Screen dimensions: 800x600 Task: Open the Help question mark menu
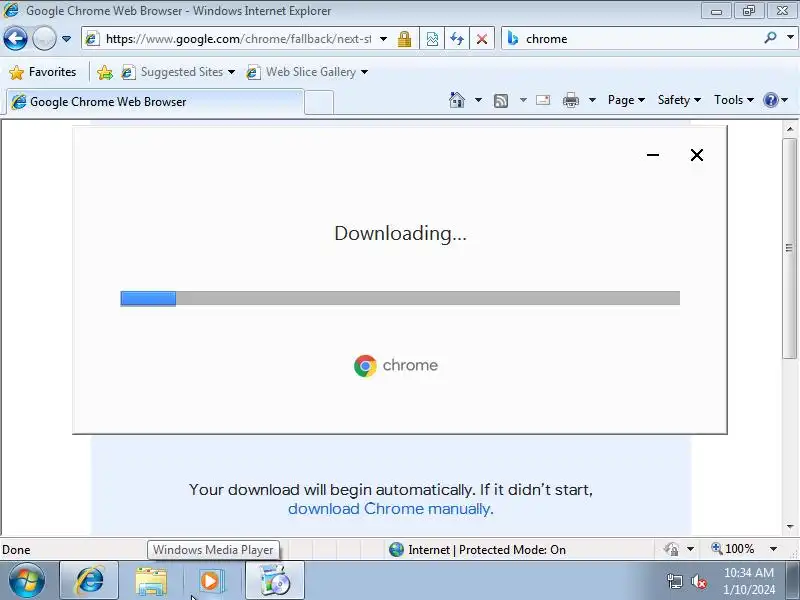coord(776,100)
